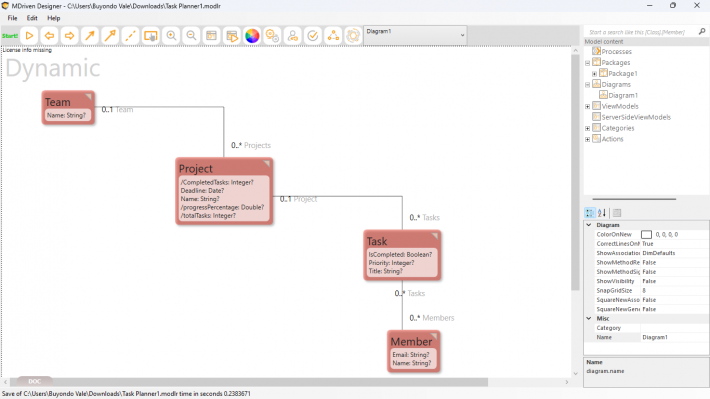
Task: Click the SquareNewGene False value
Action: coord(675,309)
